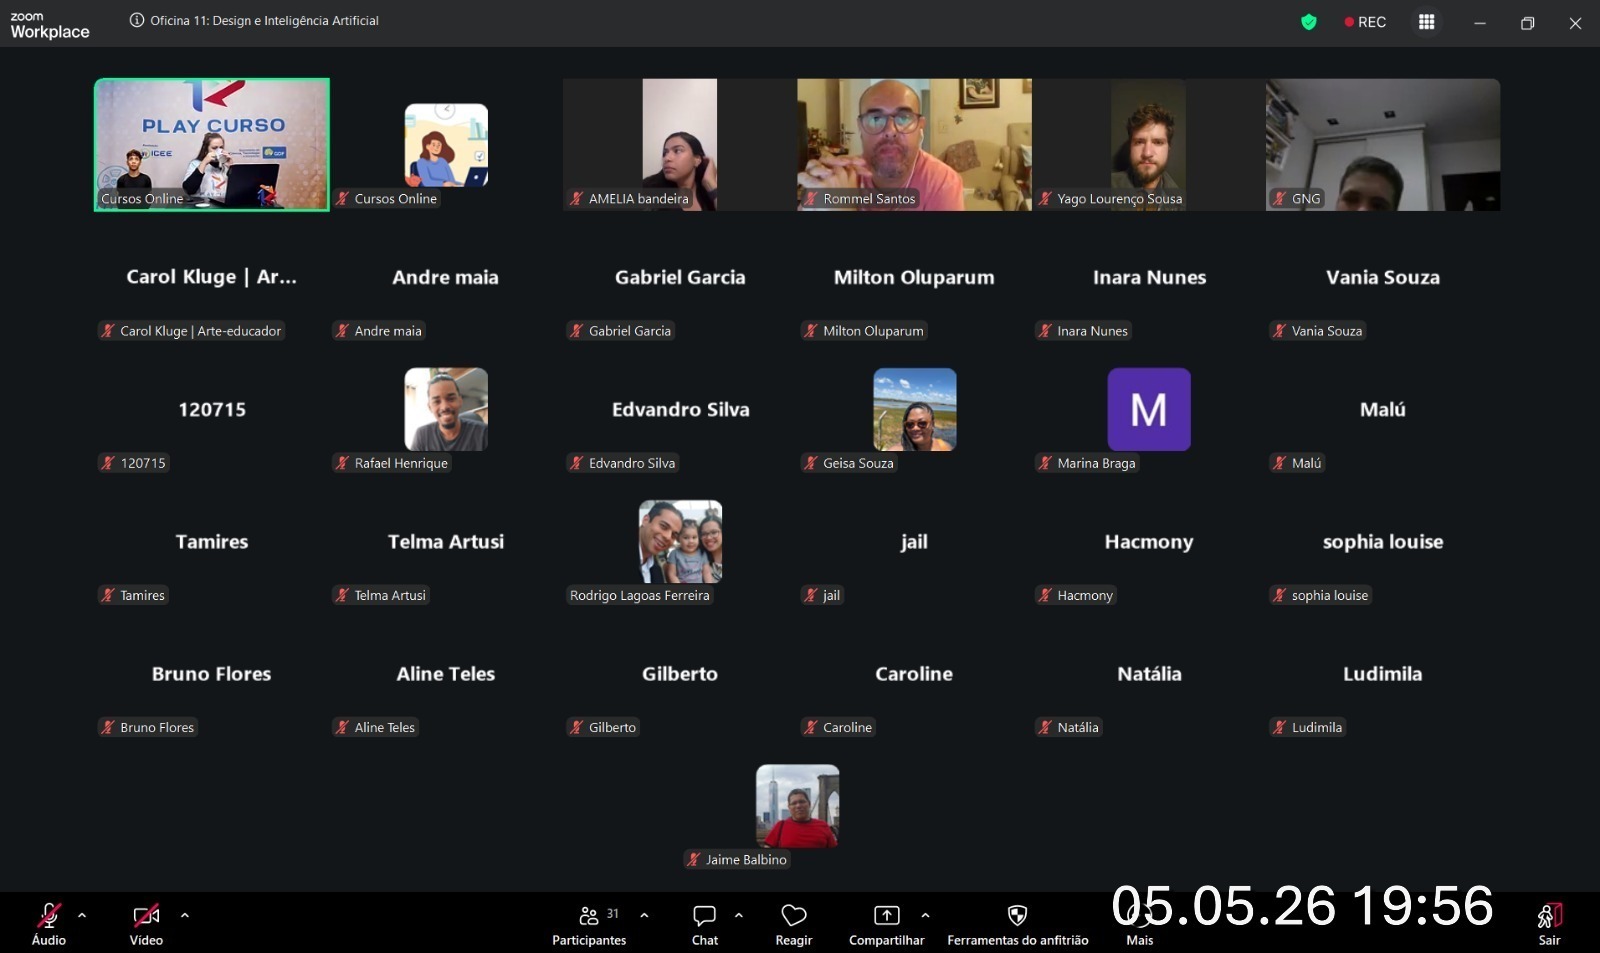This screenshot has height=953, width=1600.
Task: Click Sair to leave the meeting
Action: (x=1549, y=925)
